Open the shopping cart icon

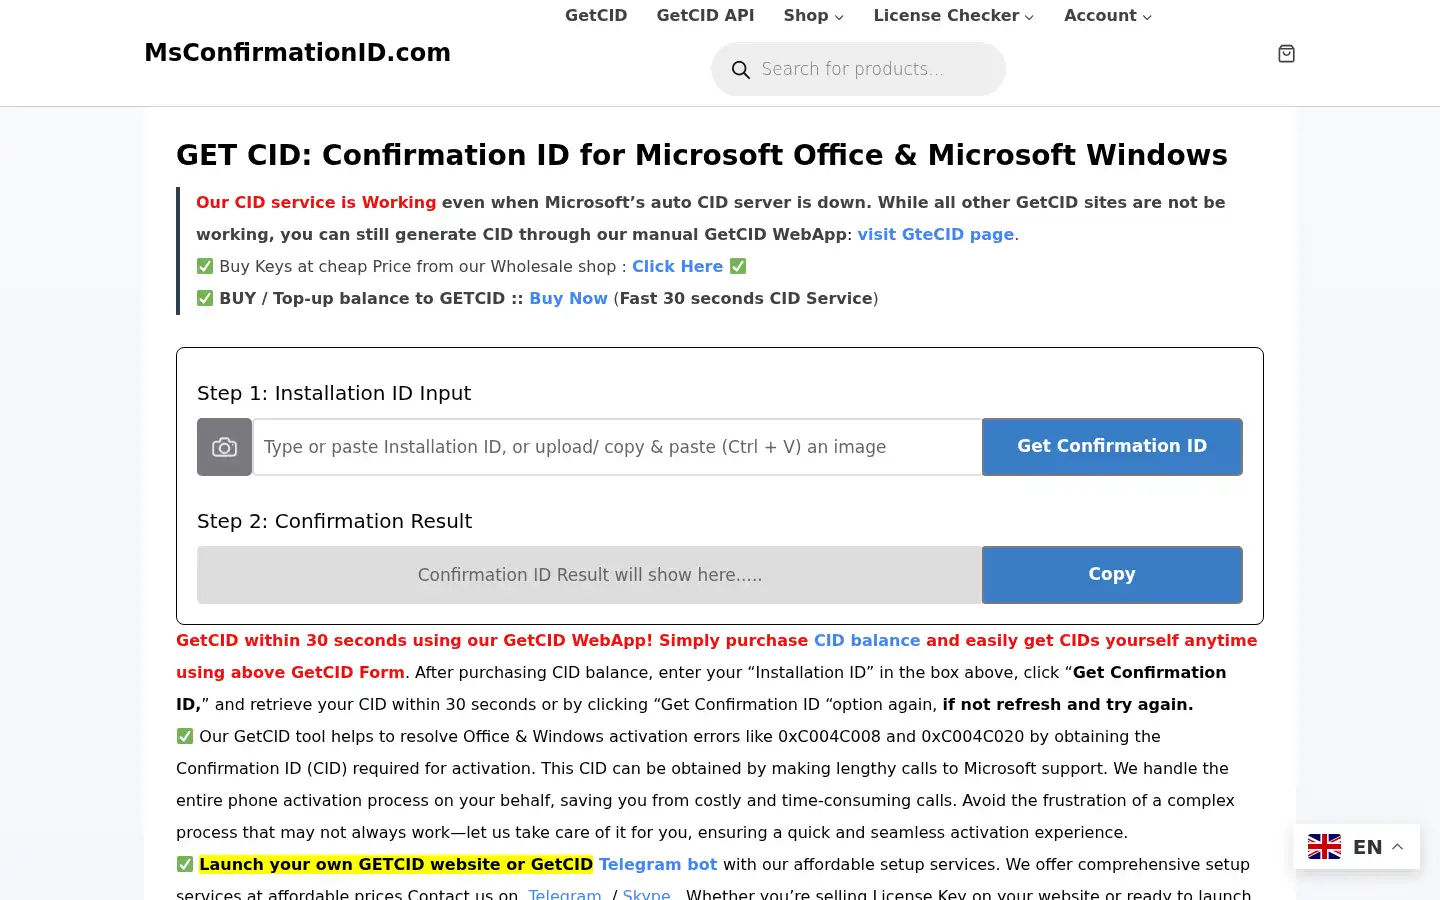point(1286,54)
